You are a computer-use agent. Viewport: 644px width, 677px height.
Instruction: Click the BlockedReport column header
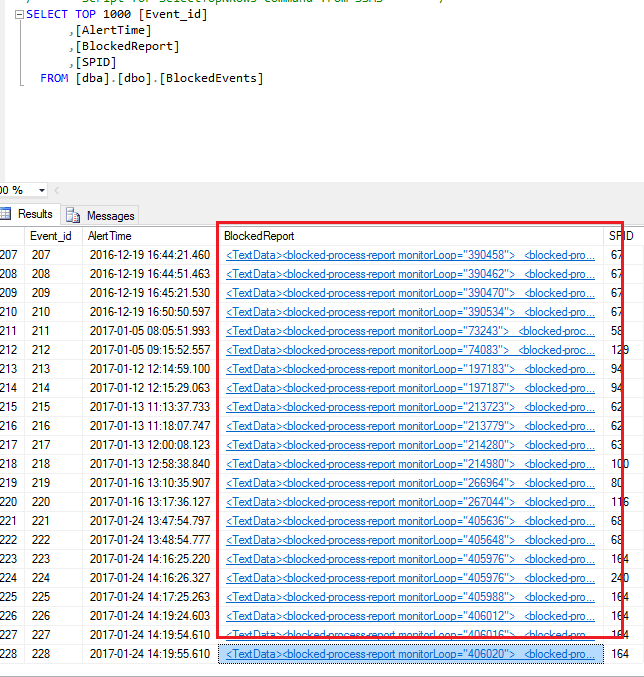click(259, 236)
